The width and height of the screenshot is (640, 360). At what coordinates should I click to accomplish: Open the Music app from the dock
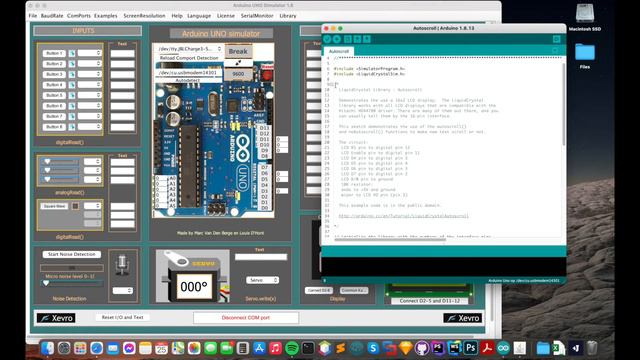276,348
